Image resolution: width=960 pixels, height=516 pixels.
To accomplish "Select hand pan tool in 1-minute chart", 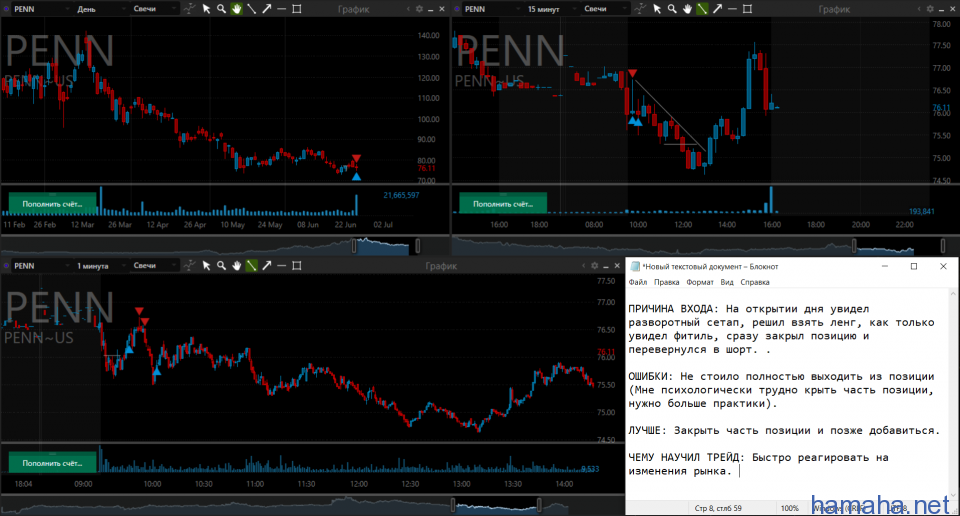I will tap(236, 266).
